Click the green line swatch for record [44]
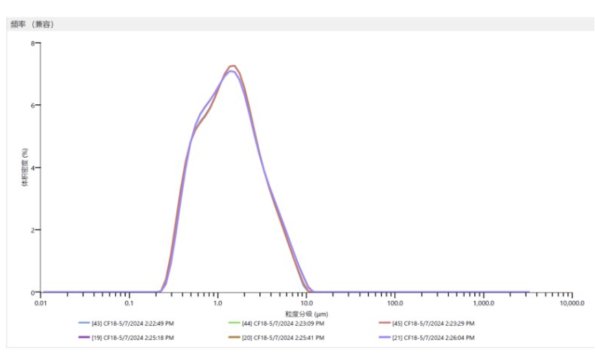The height and width of the screenshot is (364, 596). pyautogui.click(x=234, y=323)
